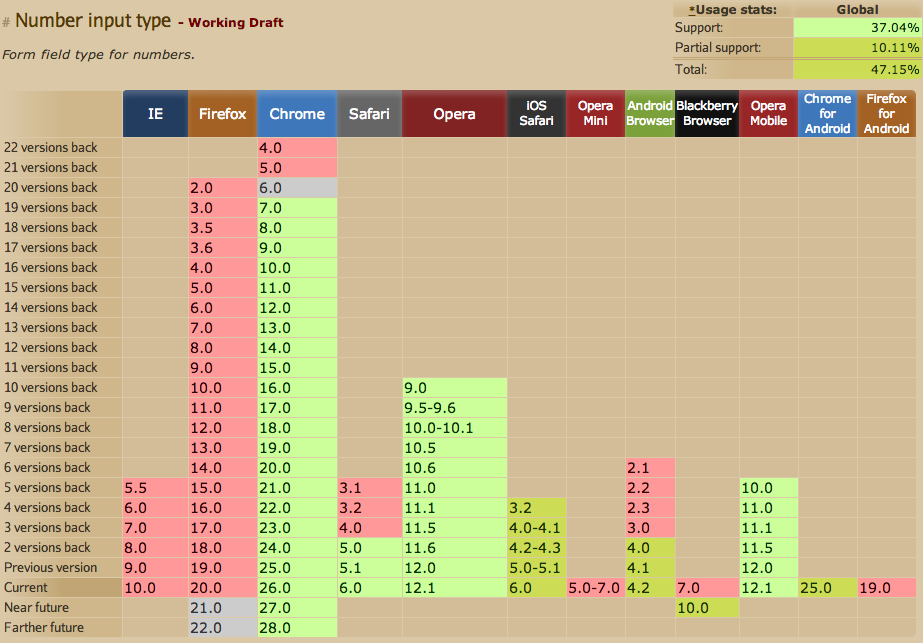The height and width of the screenshot is (643, 923).
Task: Select the Total value 47.15%
Action: 857,69
